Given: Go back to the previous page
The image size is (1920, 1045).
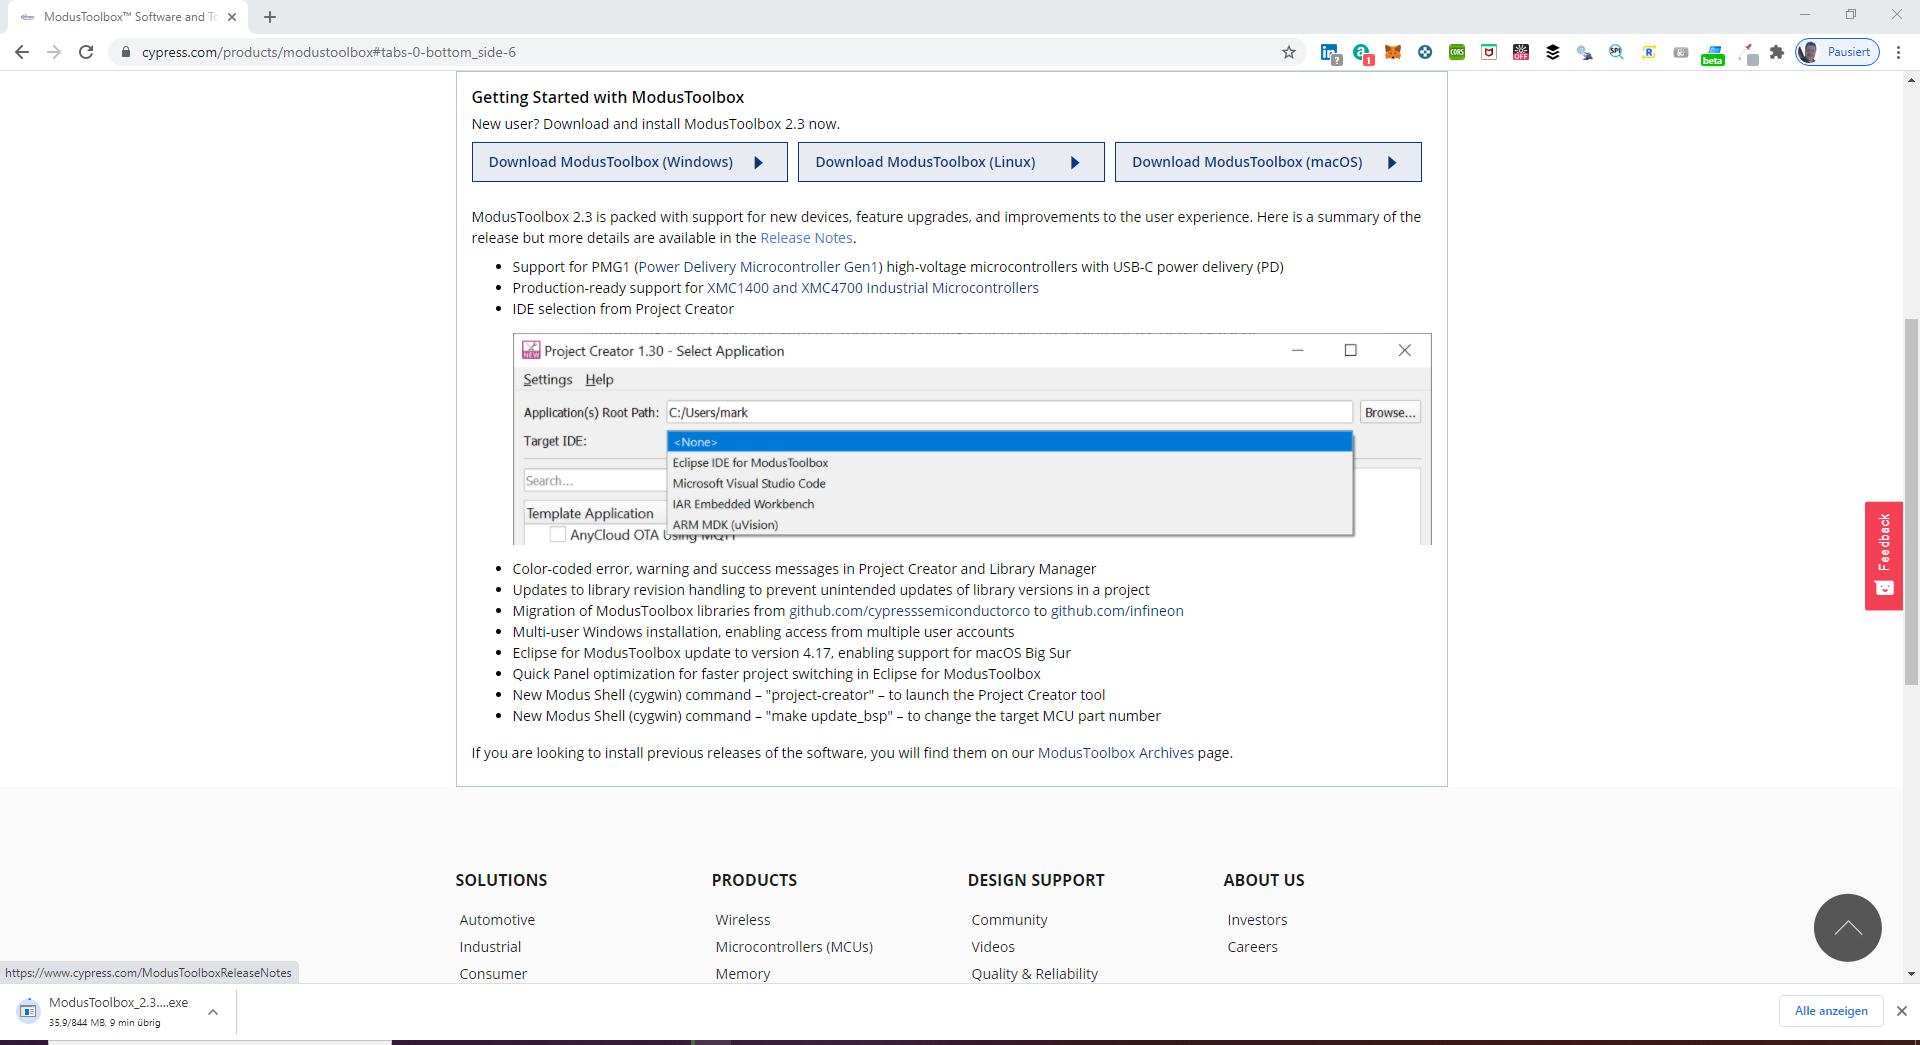Looking at the screenshot, I should pyautogui.click(x=22, y=52).
